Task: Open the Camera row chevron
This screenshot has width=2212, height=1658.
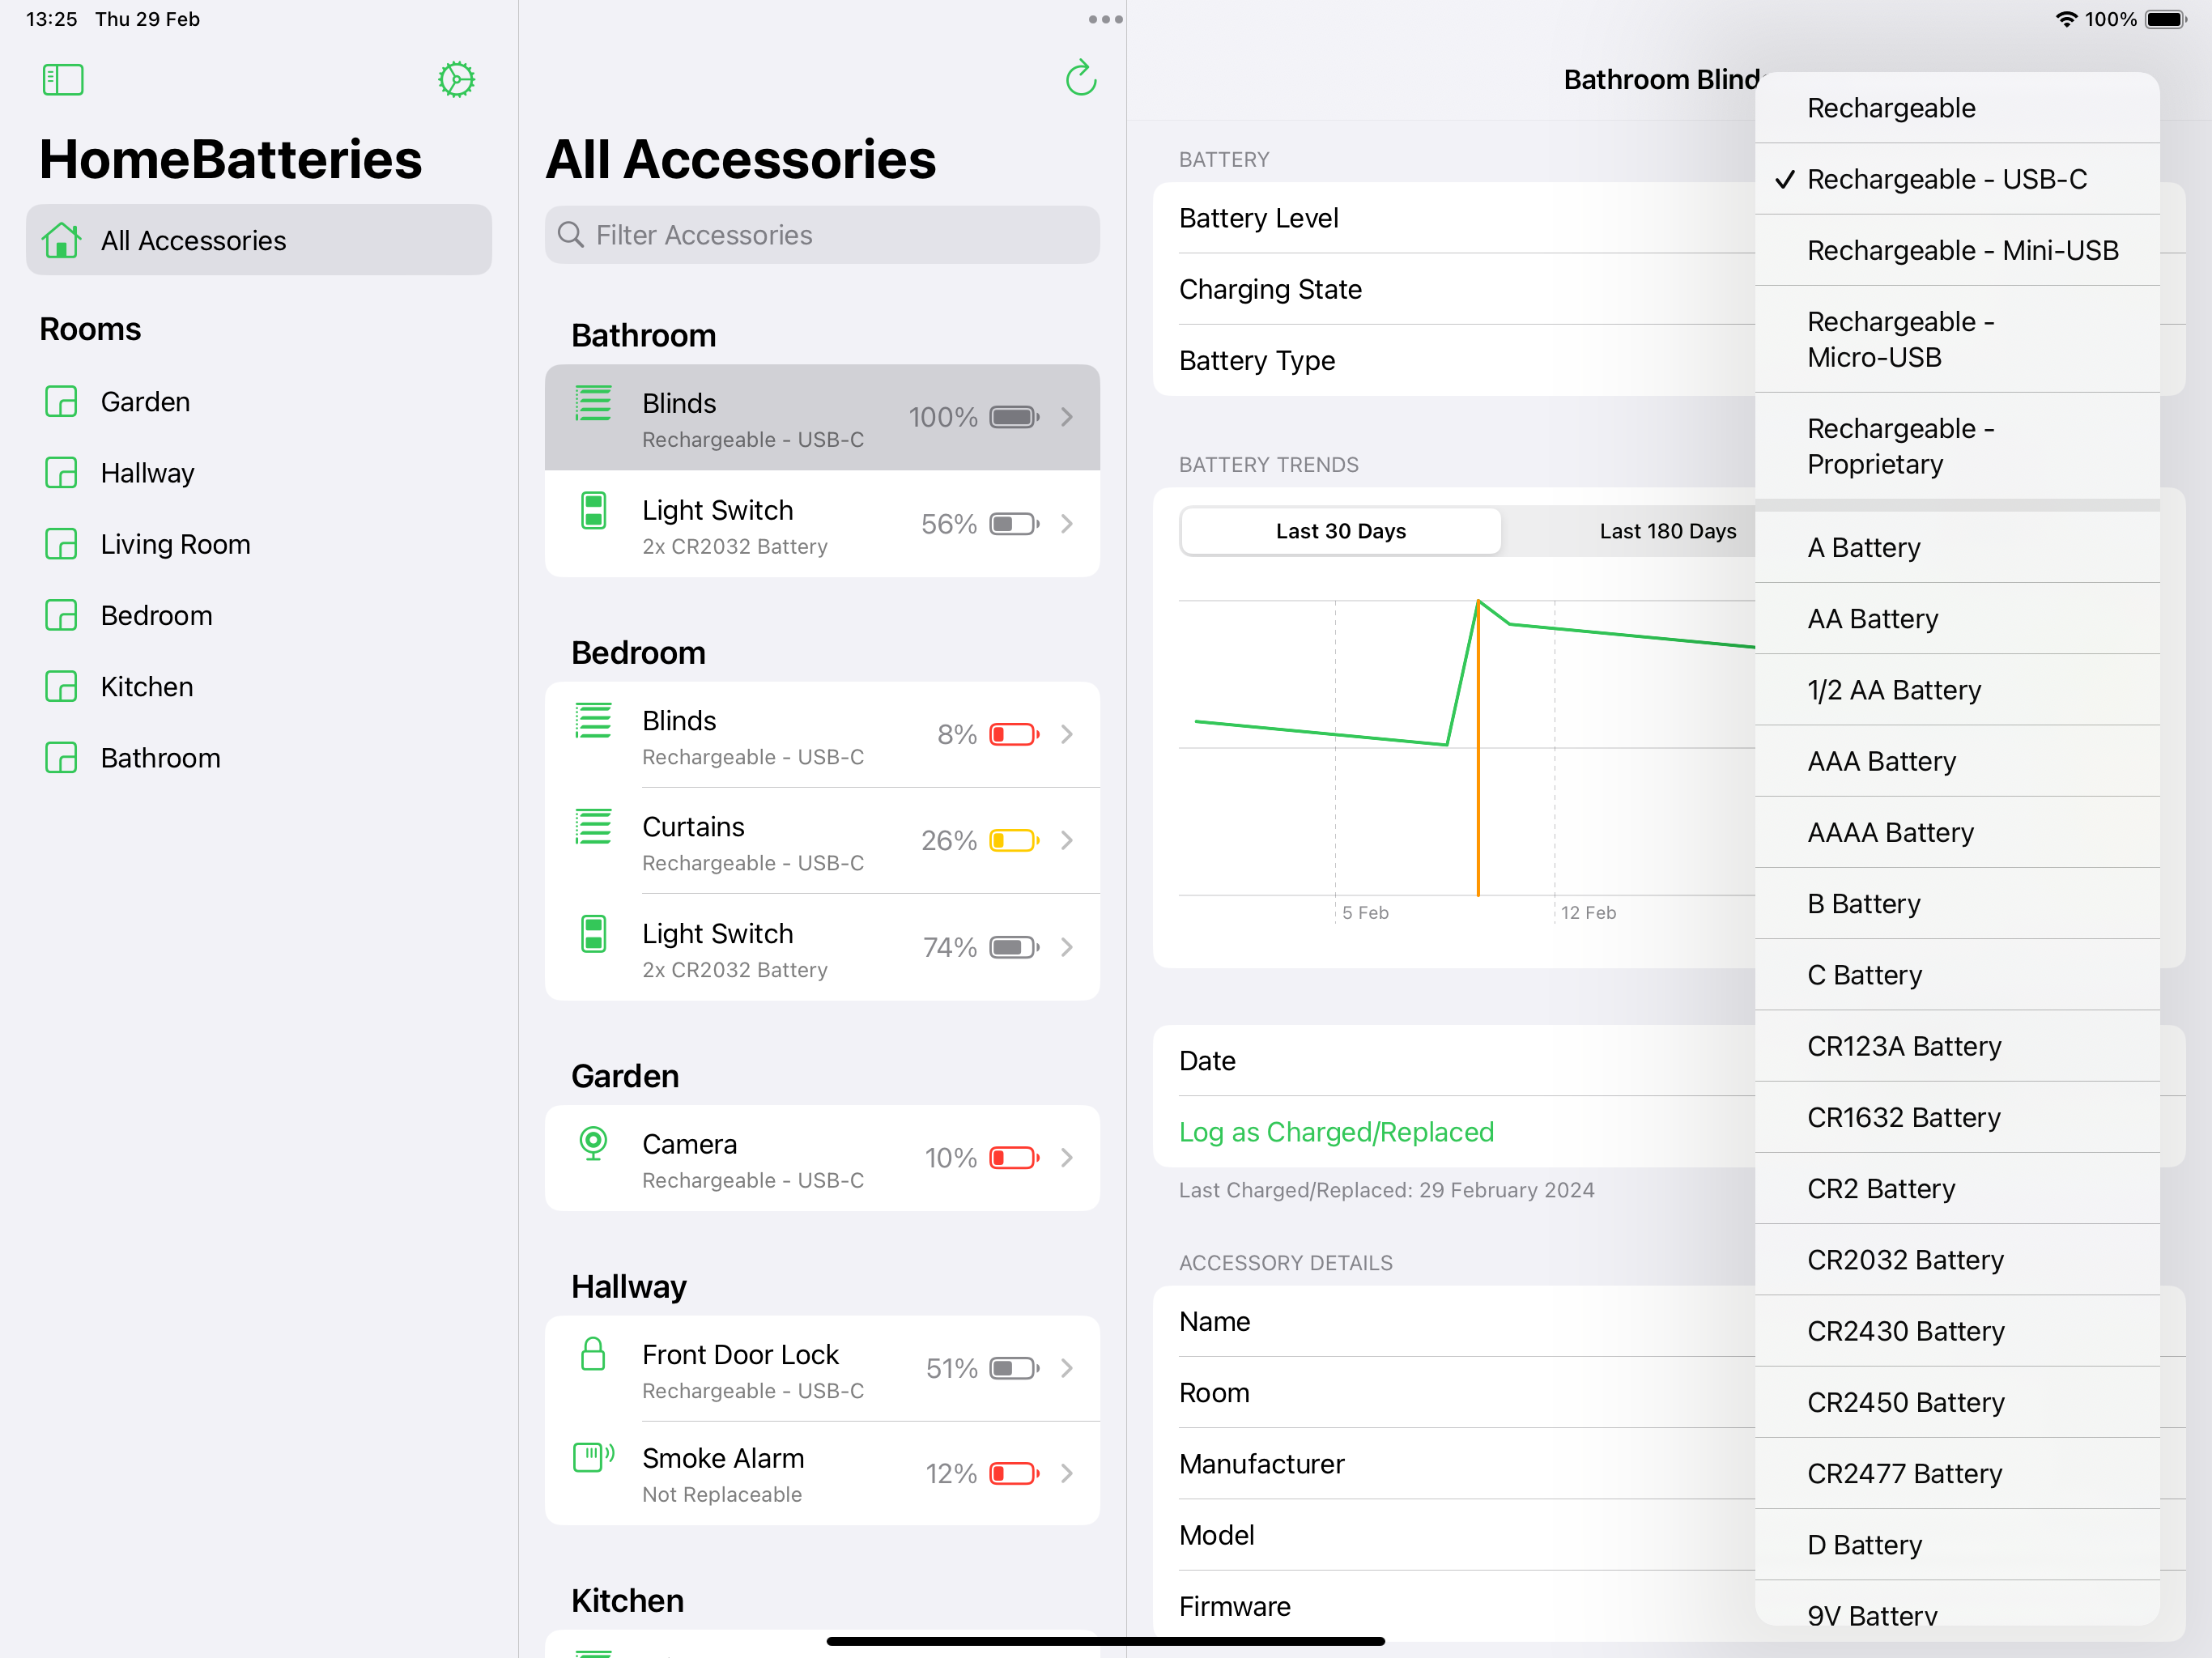Action: 1067,1158
